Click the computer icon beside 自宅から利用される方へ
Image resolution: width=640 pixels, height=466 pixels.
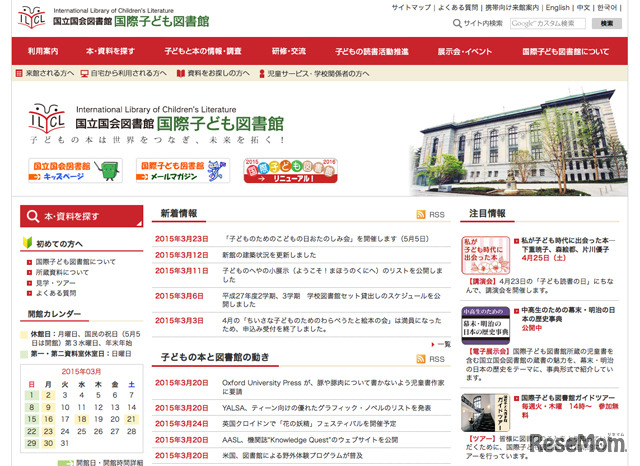tap(84, 73)
